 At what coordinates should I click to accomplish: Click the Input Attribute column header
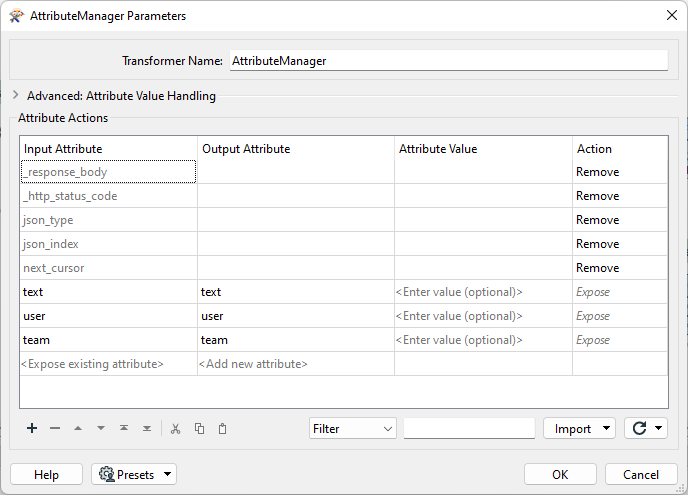pyautogui.click(x=108, y=149)
